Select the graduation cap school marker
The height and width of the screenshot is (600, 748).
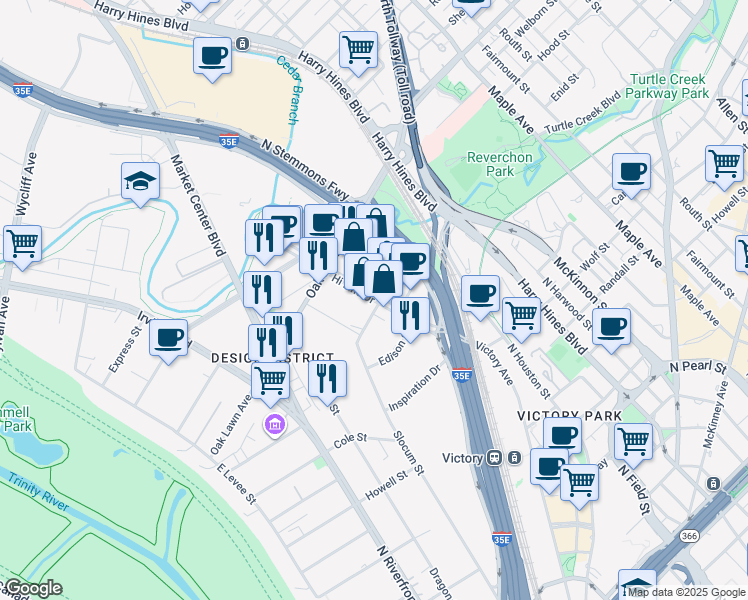click(x=141, y=182)
